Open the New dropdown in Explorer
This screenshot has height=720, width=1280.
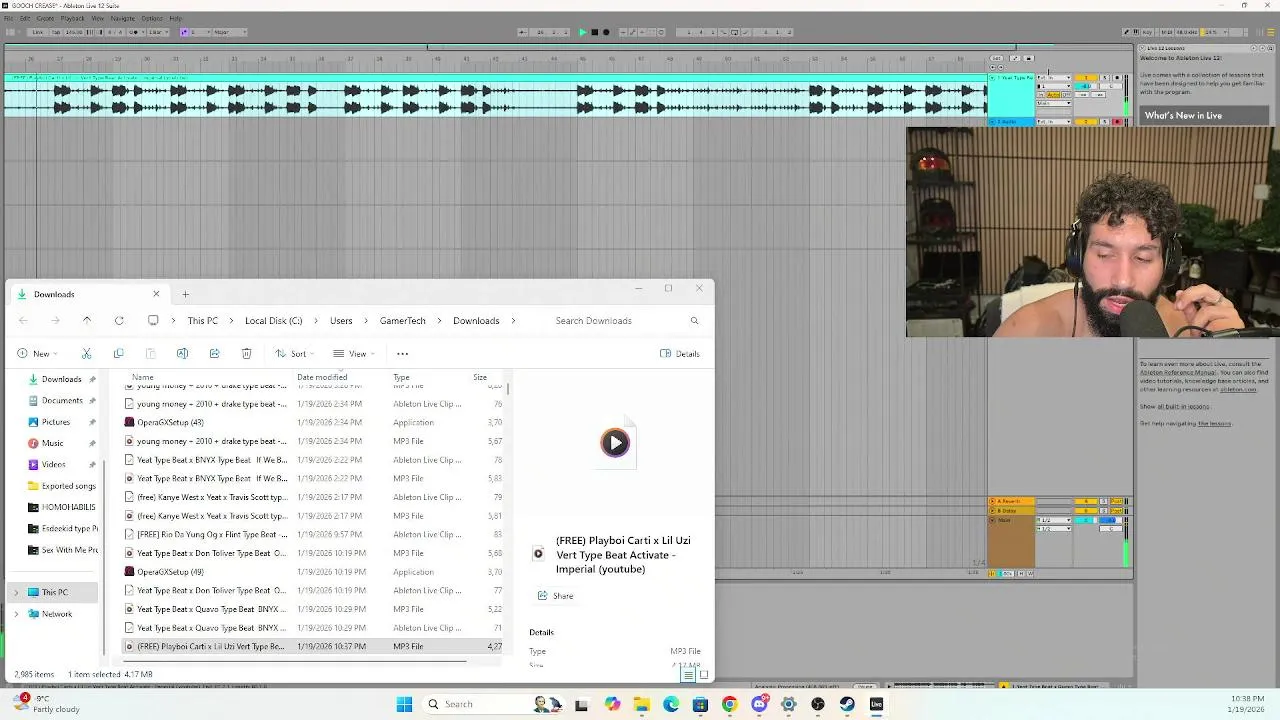[x=36, y=353]
